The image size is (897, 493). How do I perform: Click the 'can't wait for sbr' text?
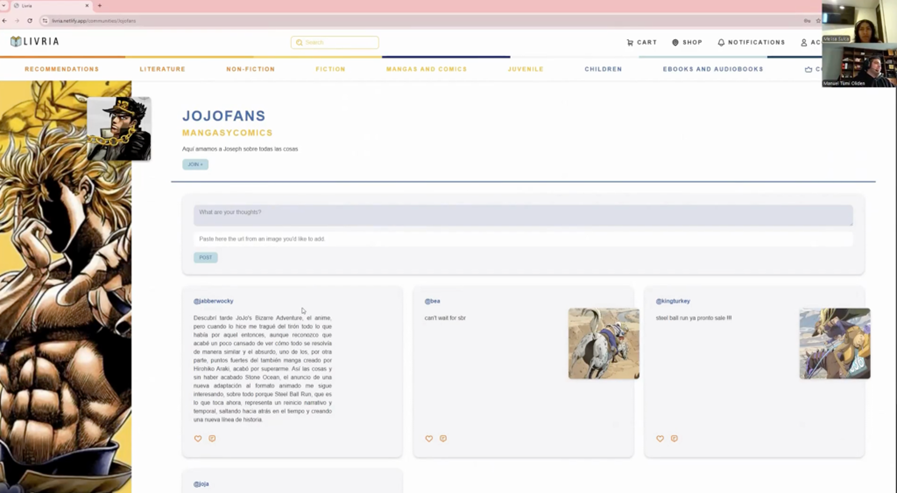point(445,318)
